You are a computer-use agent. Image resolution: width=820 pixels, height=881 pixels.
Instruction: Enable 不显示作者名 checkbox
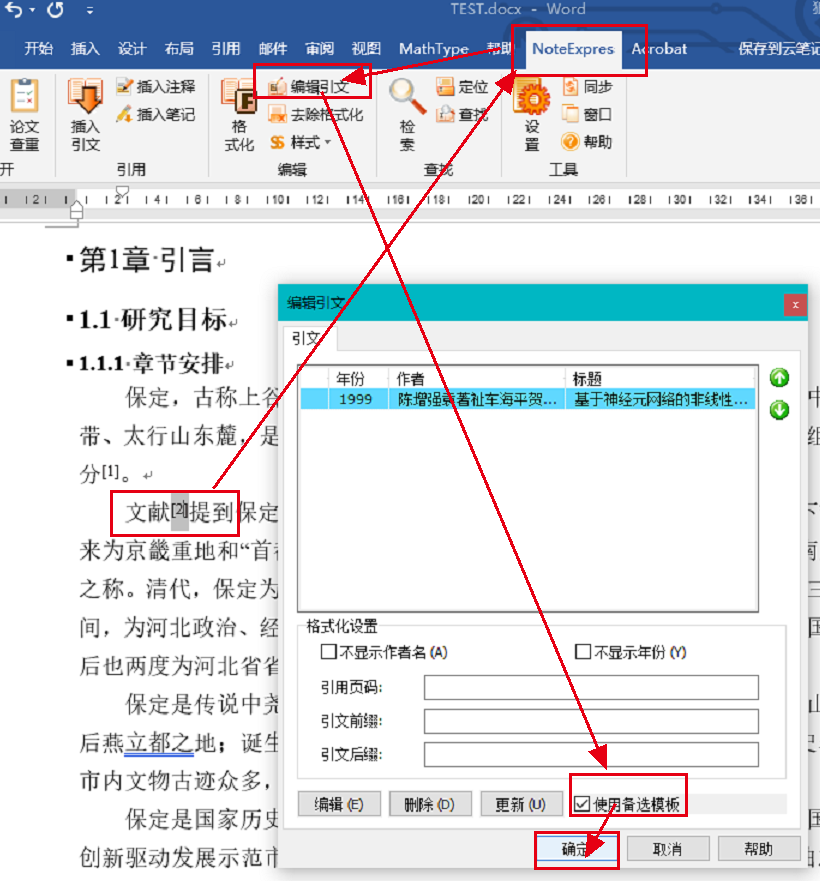tap(328, 652)
